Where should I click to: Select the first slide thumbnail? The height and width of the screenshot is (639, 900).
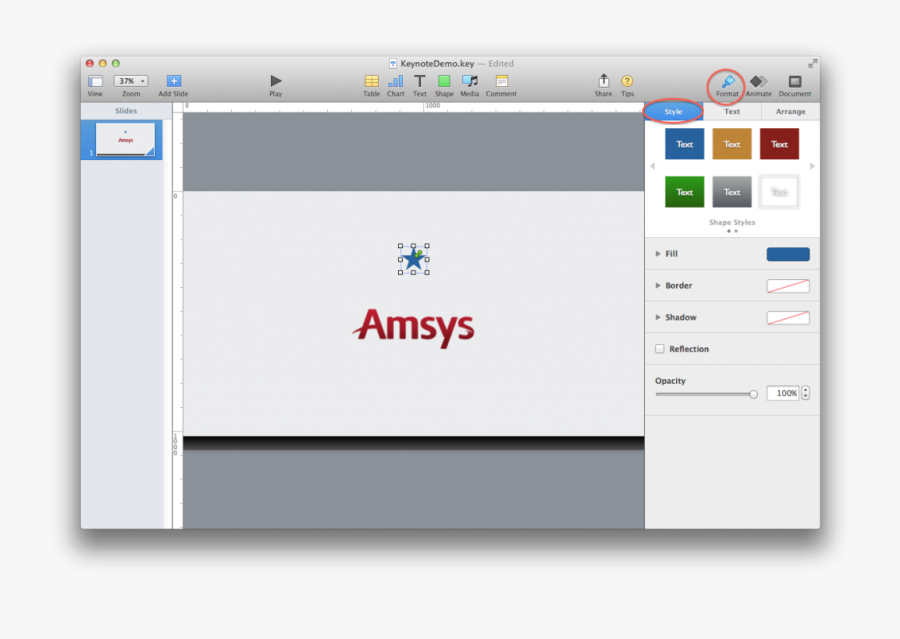click(x=125, y=139)
